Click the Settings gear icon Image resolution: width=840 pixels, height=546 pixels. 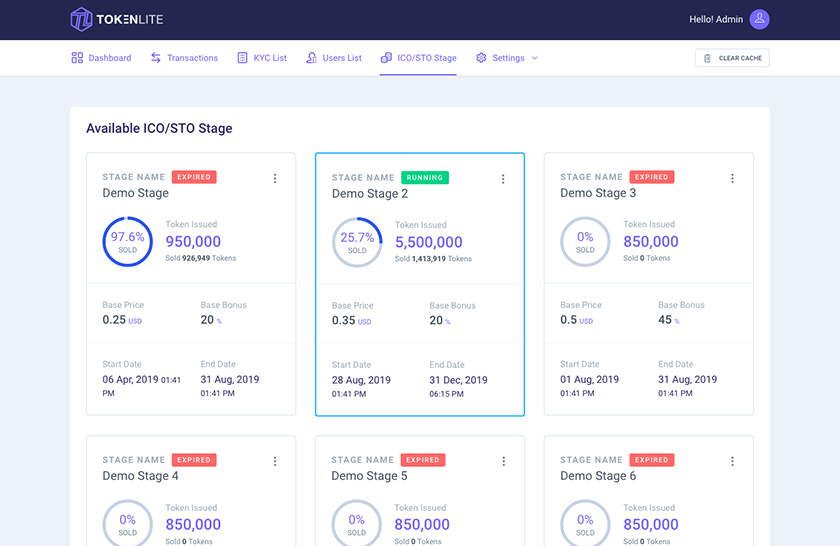pos(481,58)
